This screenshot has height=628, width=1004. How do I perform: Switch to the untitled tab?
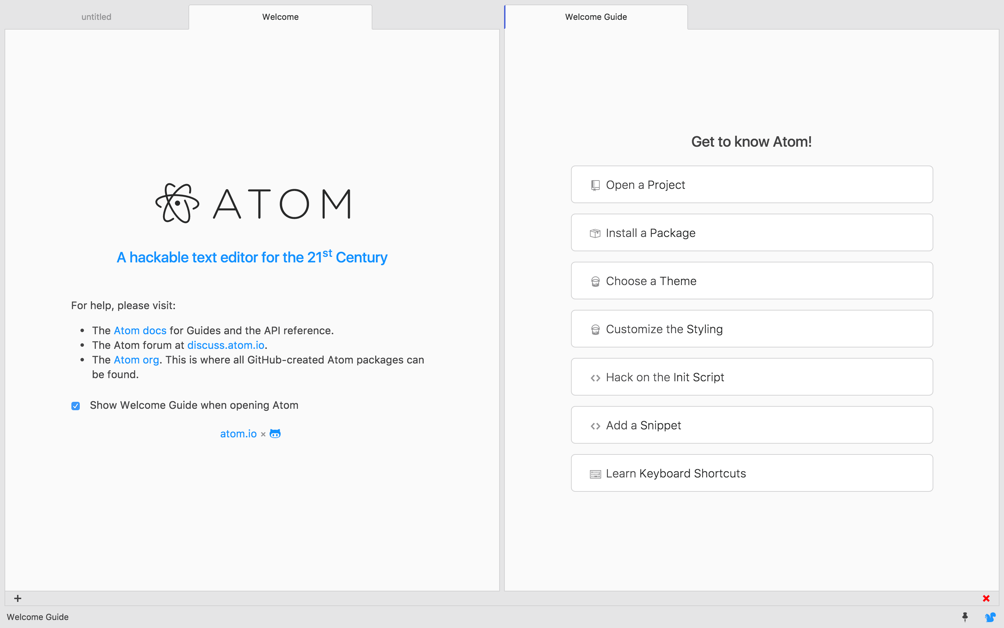[x=96, y=17]
